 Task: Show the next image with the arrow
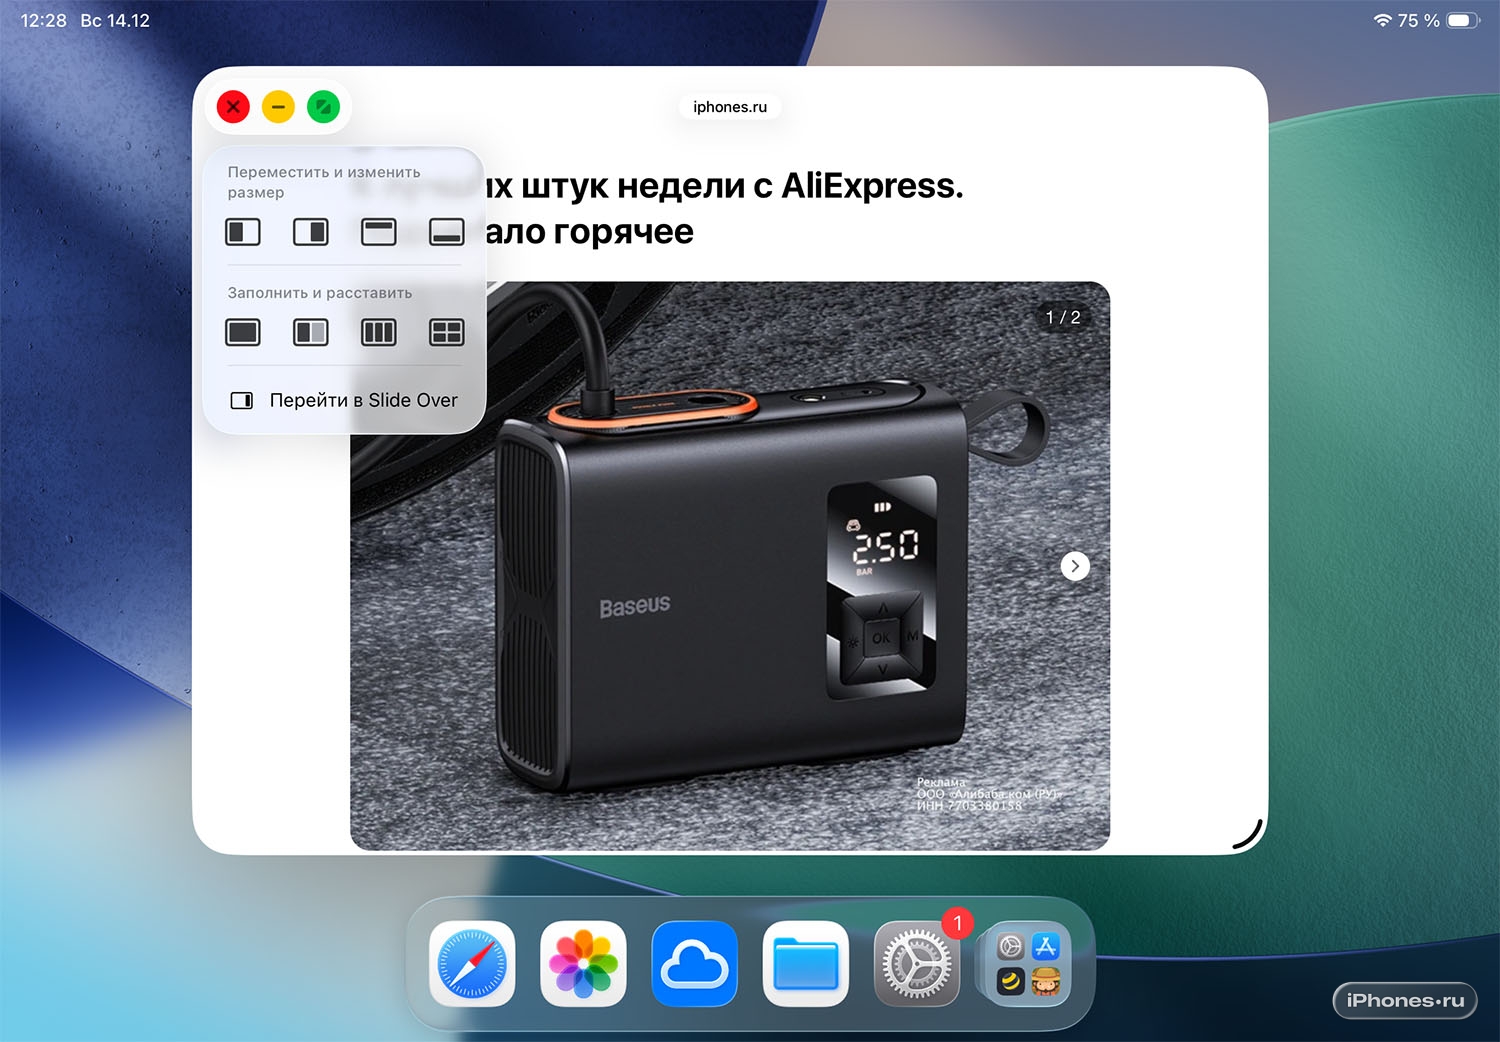coord(1075,566)
